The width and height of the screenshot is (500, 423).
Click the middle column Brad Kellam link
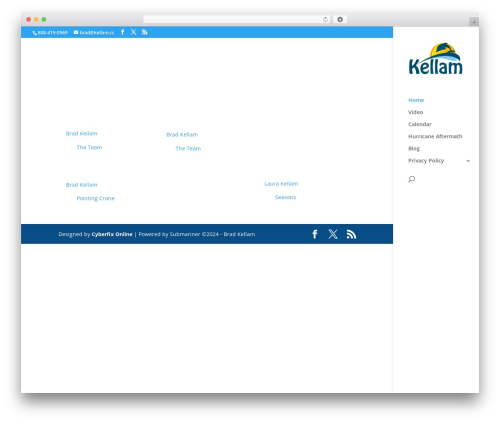182,135
